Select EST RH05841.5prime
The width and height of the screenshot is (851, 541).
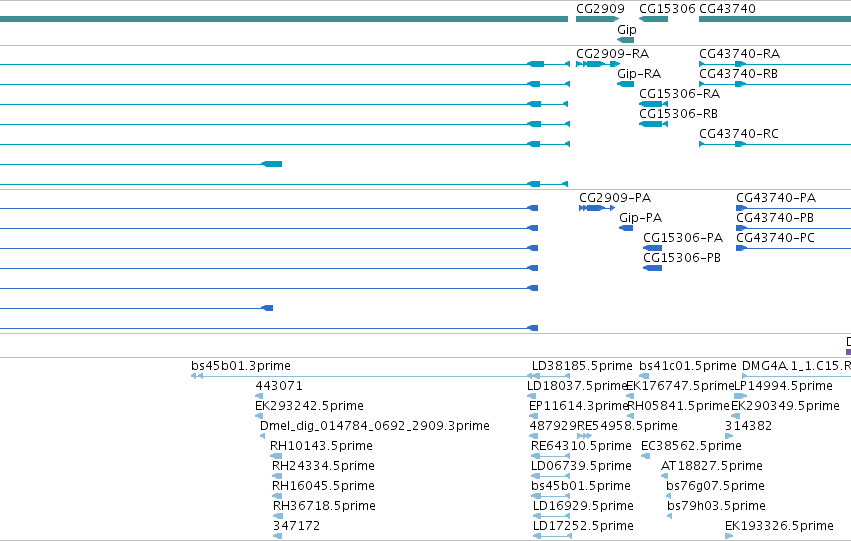[678, 406]
